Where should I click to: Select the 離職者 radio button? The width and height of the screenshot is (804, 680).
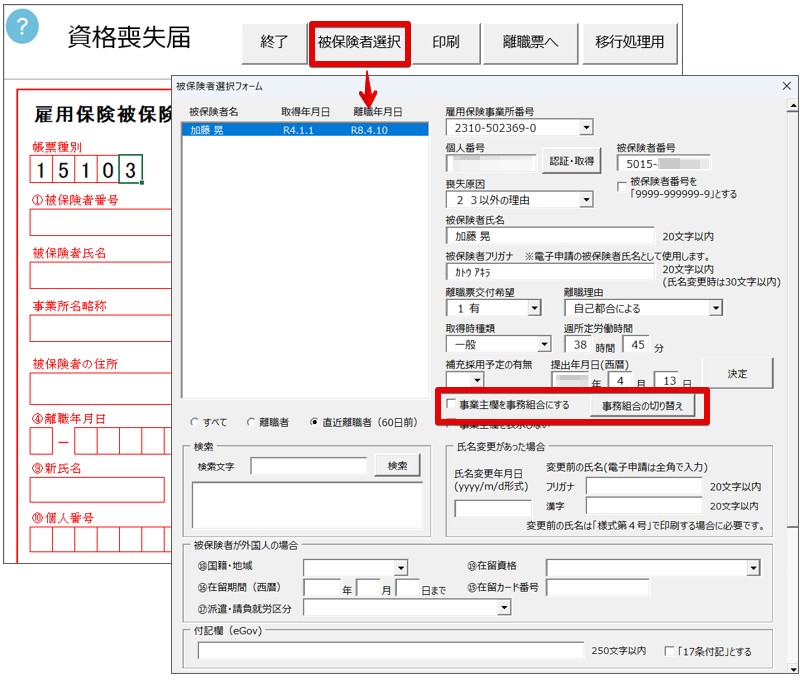pos(252,423)
